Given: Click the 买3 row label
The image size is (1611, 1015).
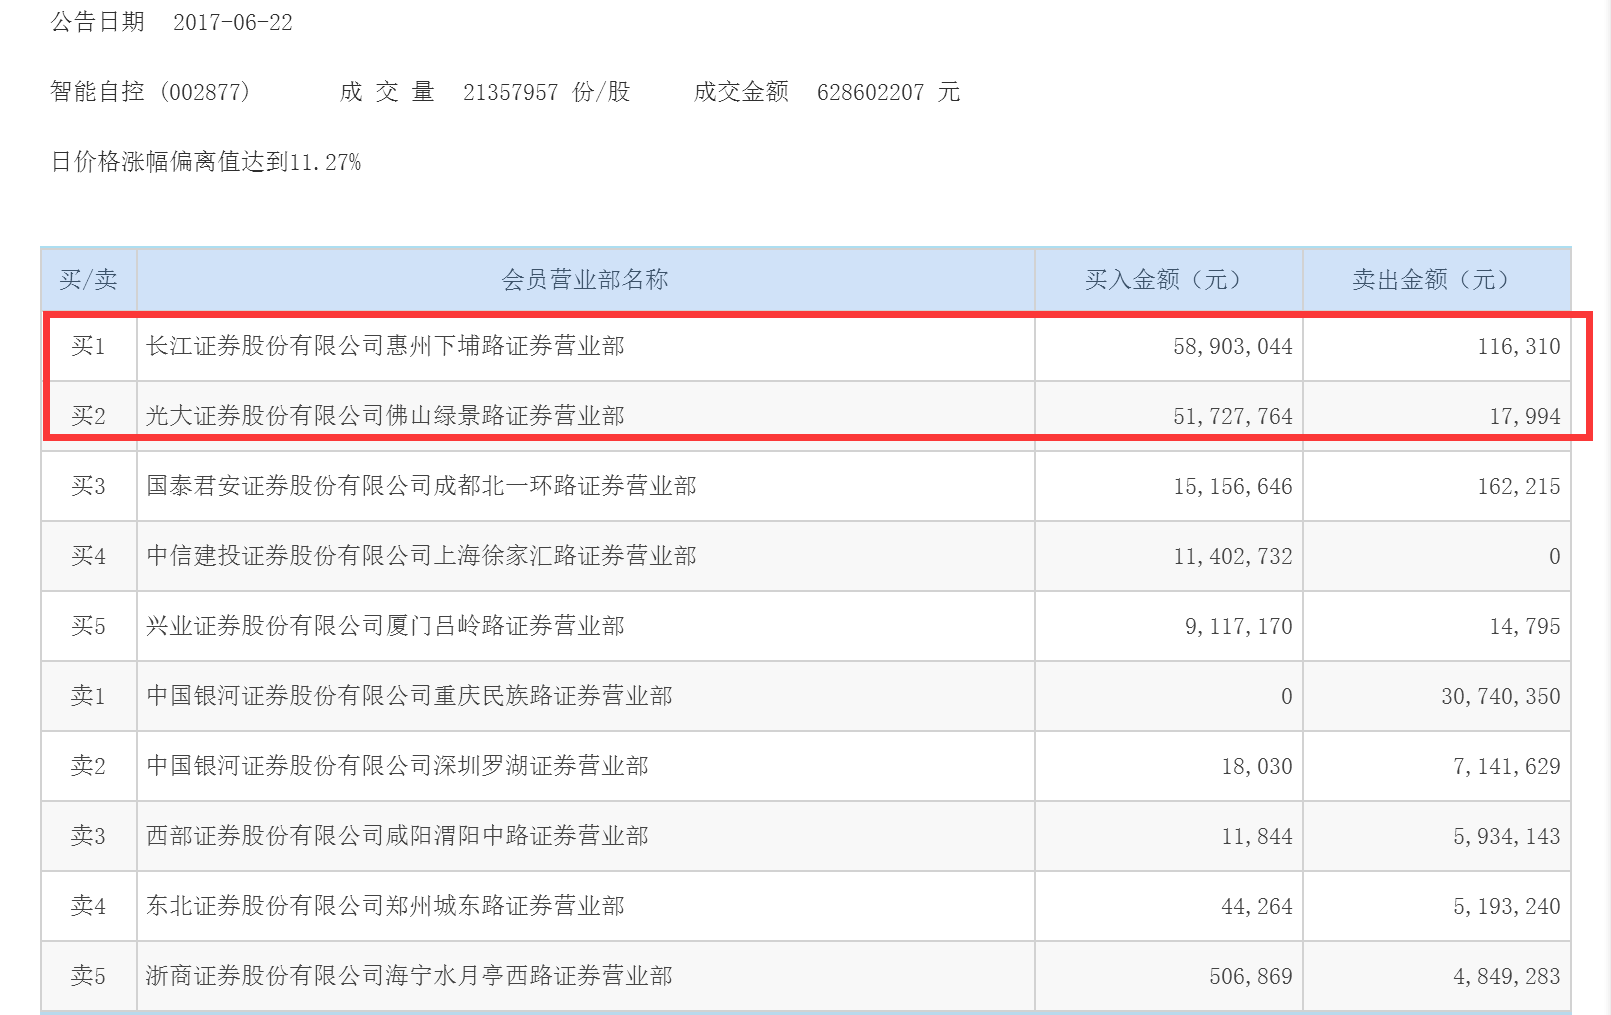Looking at the screenshot, I should [88, 486].
